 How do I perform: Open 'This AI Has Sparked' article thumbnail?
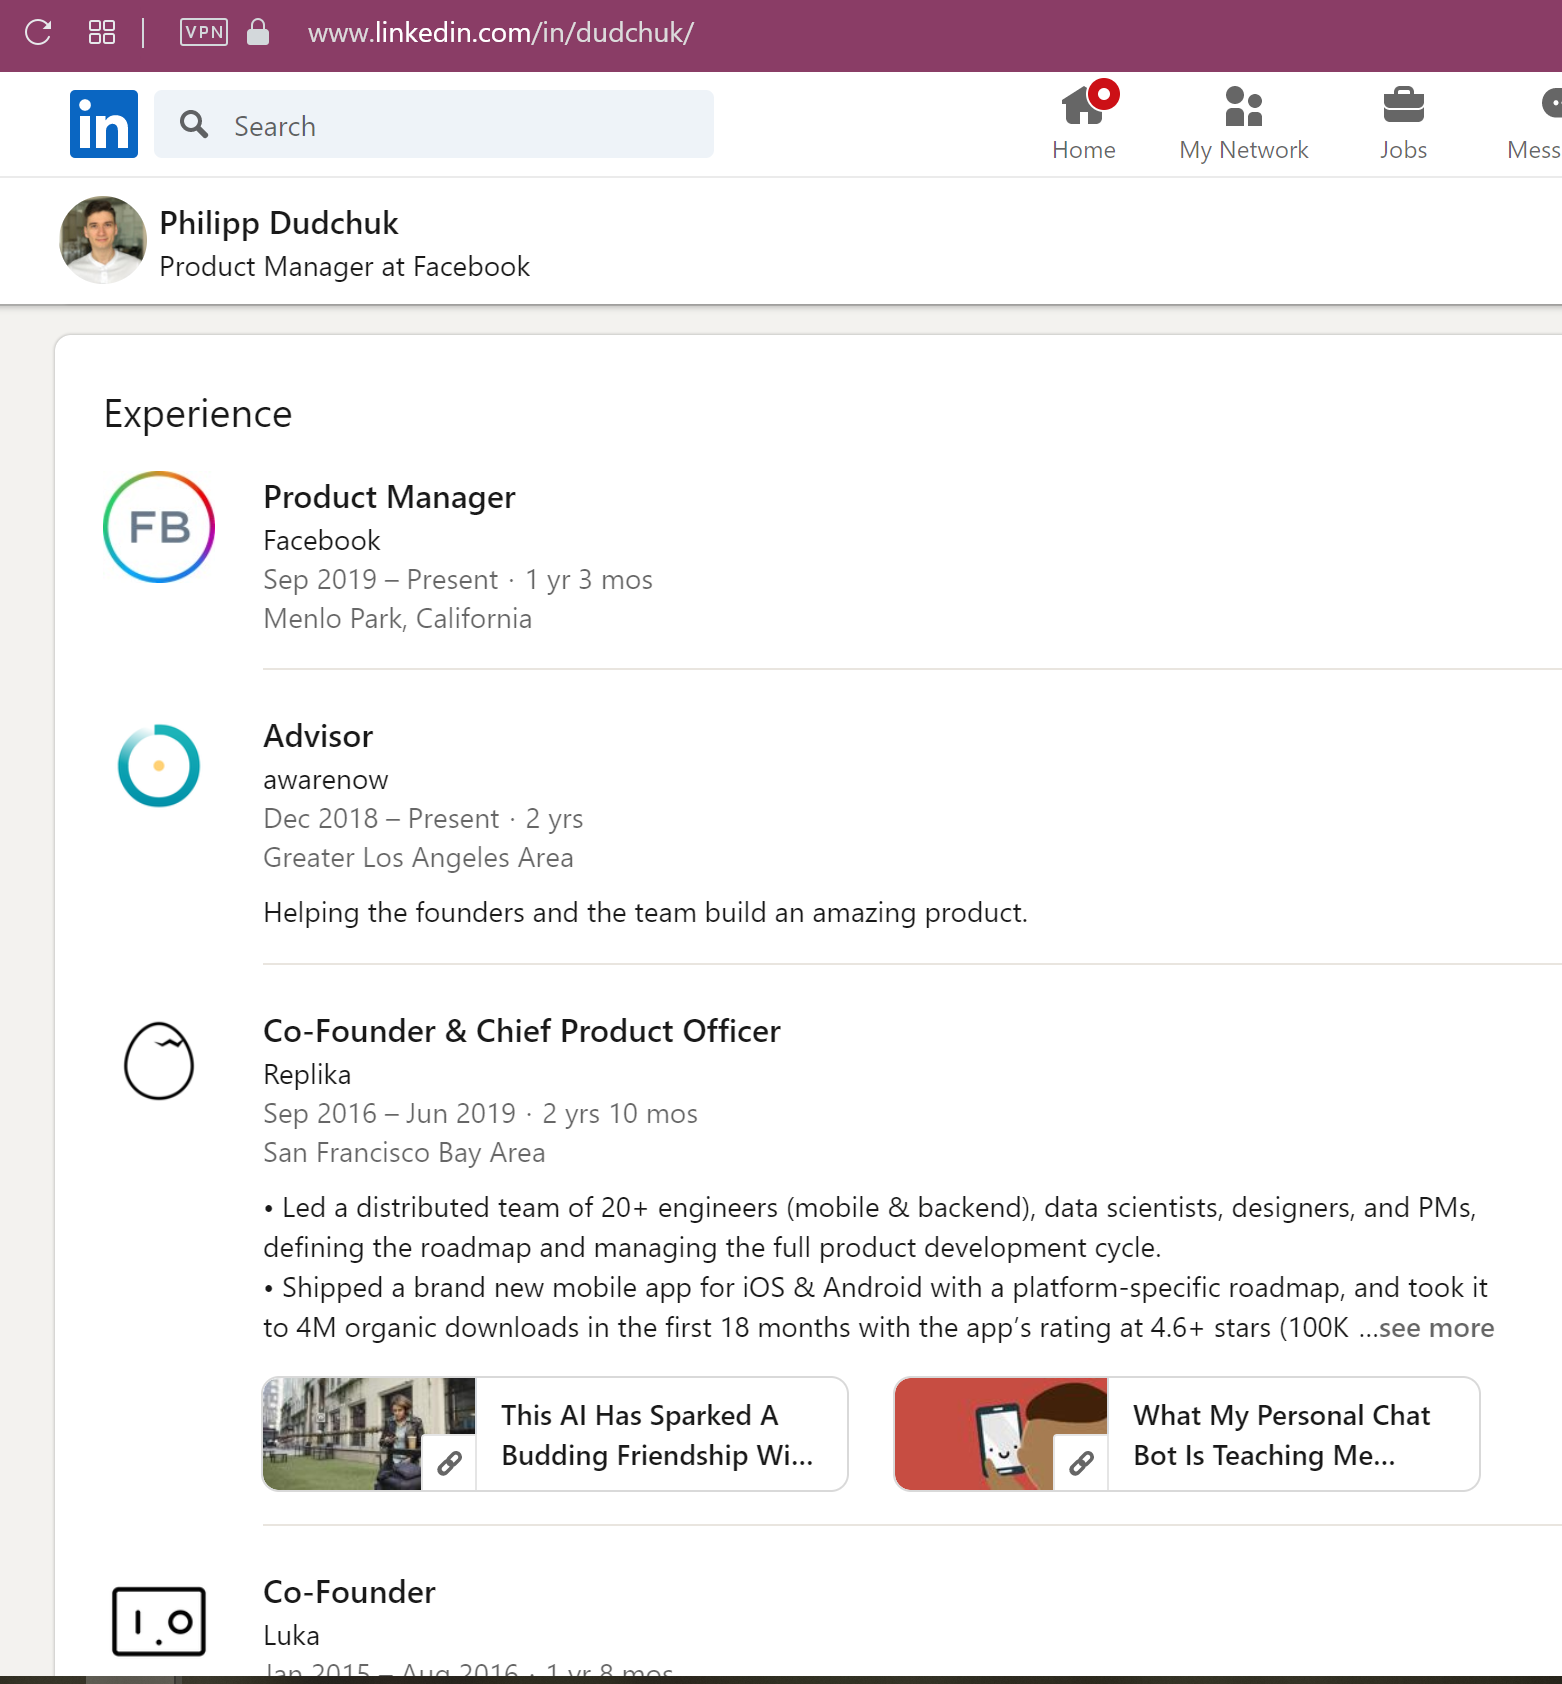point(369,1434)
